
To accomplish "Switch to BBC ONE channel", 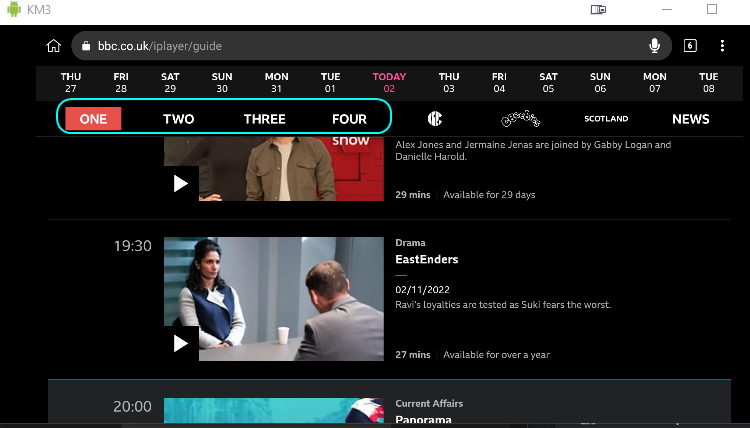I will tap(93, 119).
